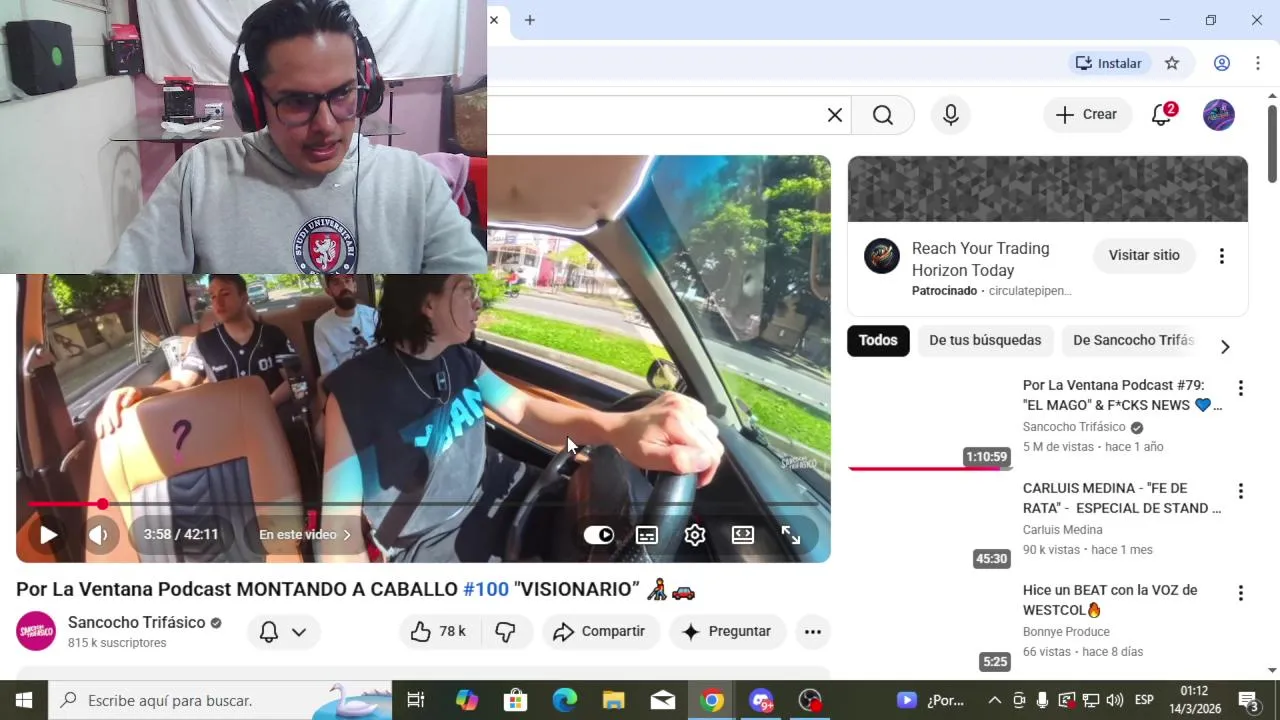Image resolution: width=1280 pixels, height=720 pixels.
Task: Open YouTube account avatar menu
Action: tap(1218, 115)
